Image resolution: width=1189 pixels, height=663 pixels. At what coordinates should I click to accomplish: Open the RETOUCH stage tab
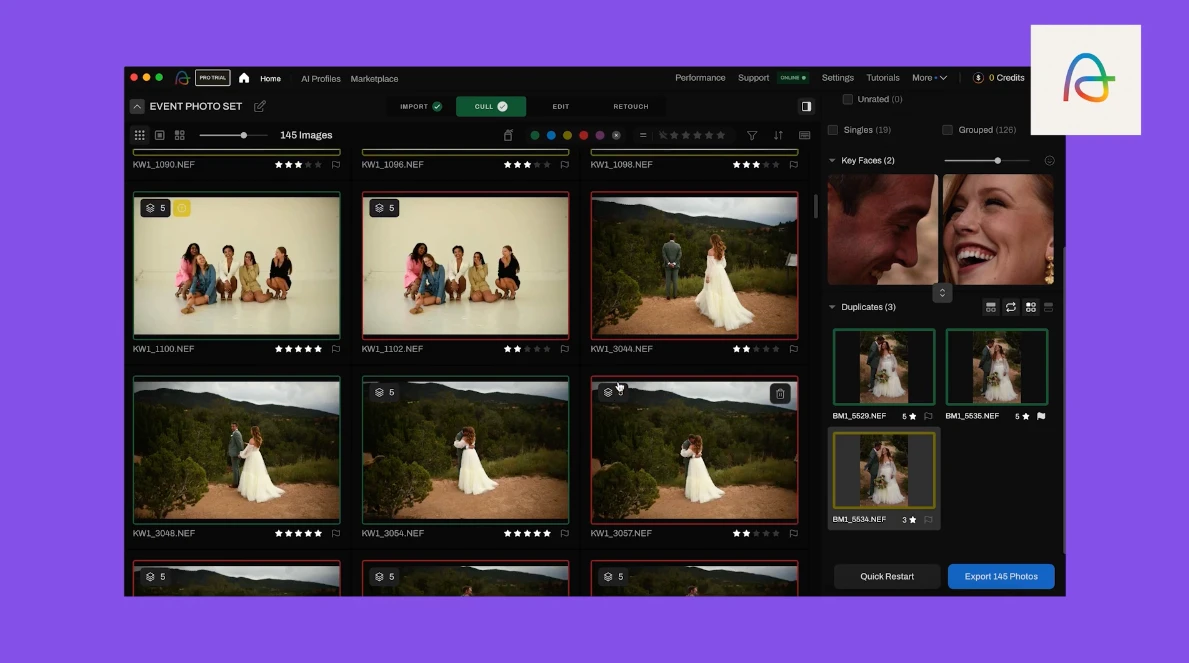631,106
